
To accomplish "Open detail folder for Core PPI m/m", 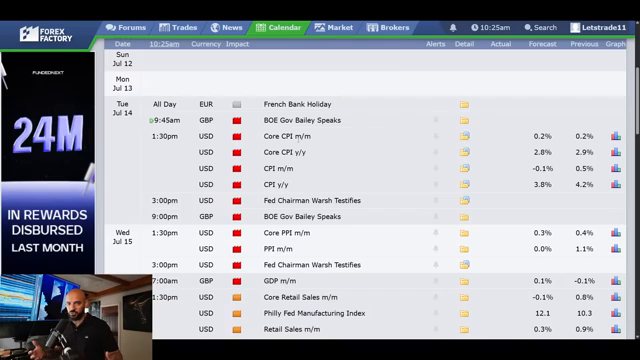I will [x=464, y=233].
